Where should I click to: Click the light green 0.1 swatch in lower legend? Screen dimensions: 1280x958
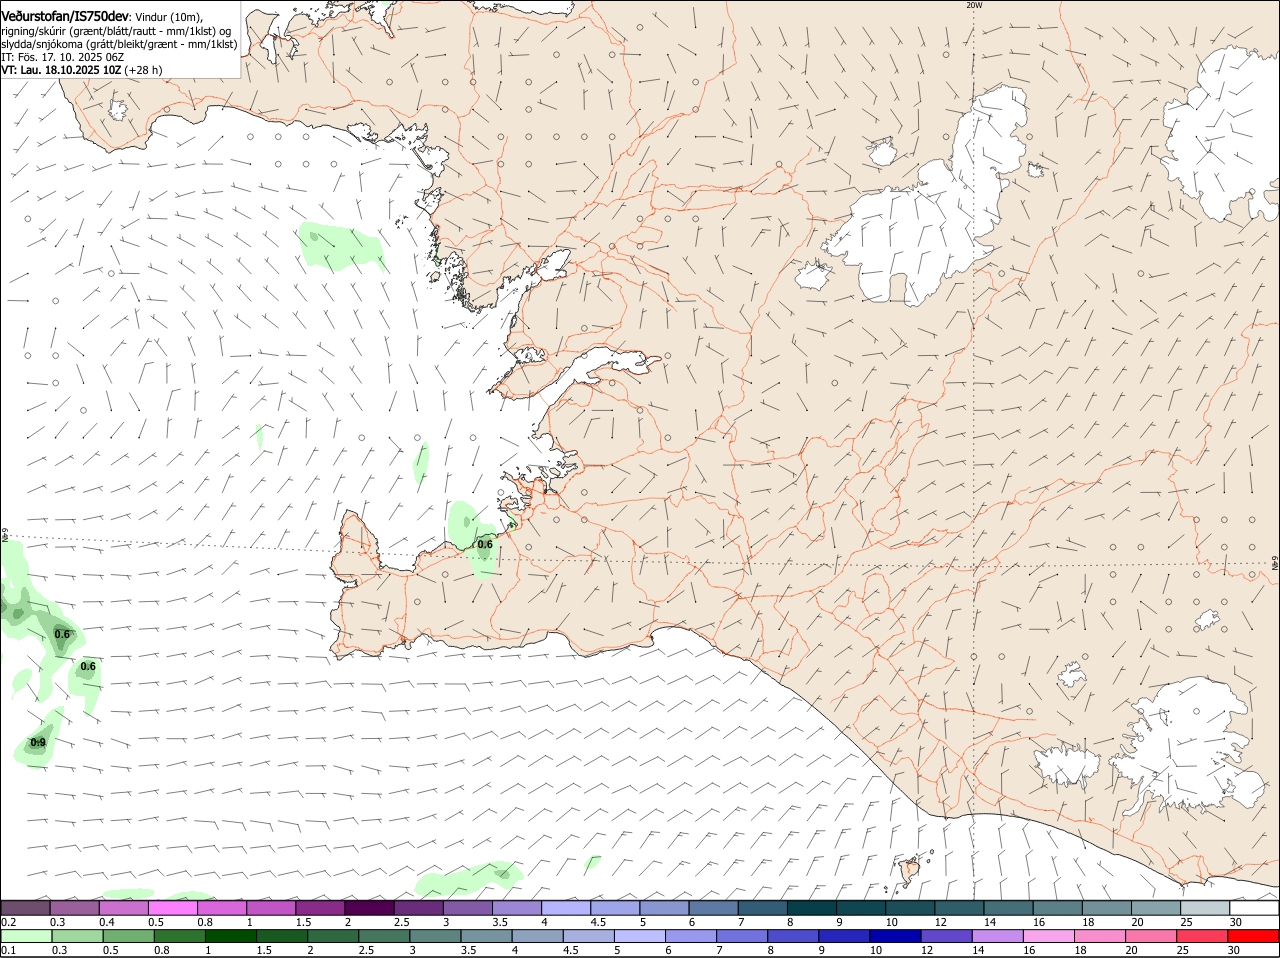pyautogui.click(x=26, y=936)
